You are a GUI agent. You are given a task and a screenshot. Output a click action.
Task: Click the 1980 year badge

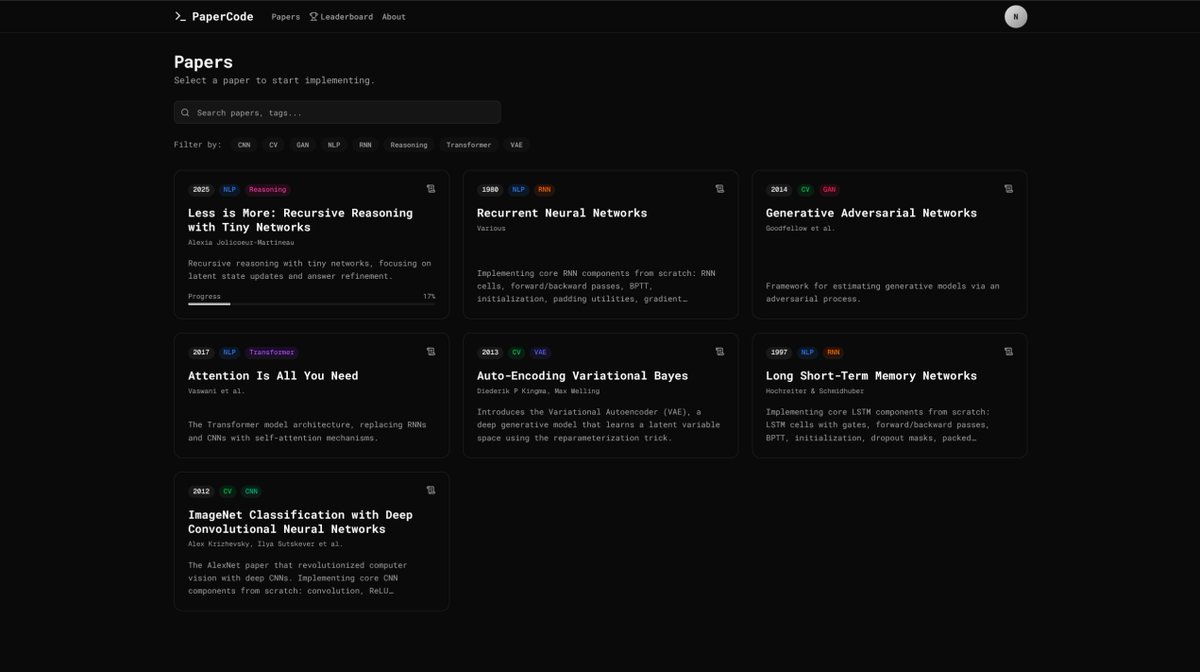[490, 189]
